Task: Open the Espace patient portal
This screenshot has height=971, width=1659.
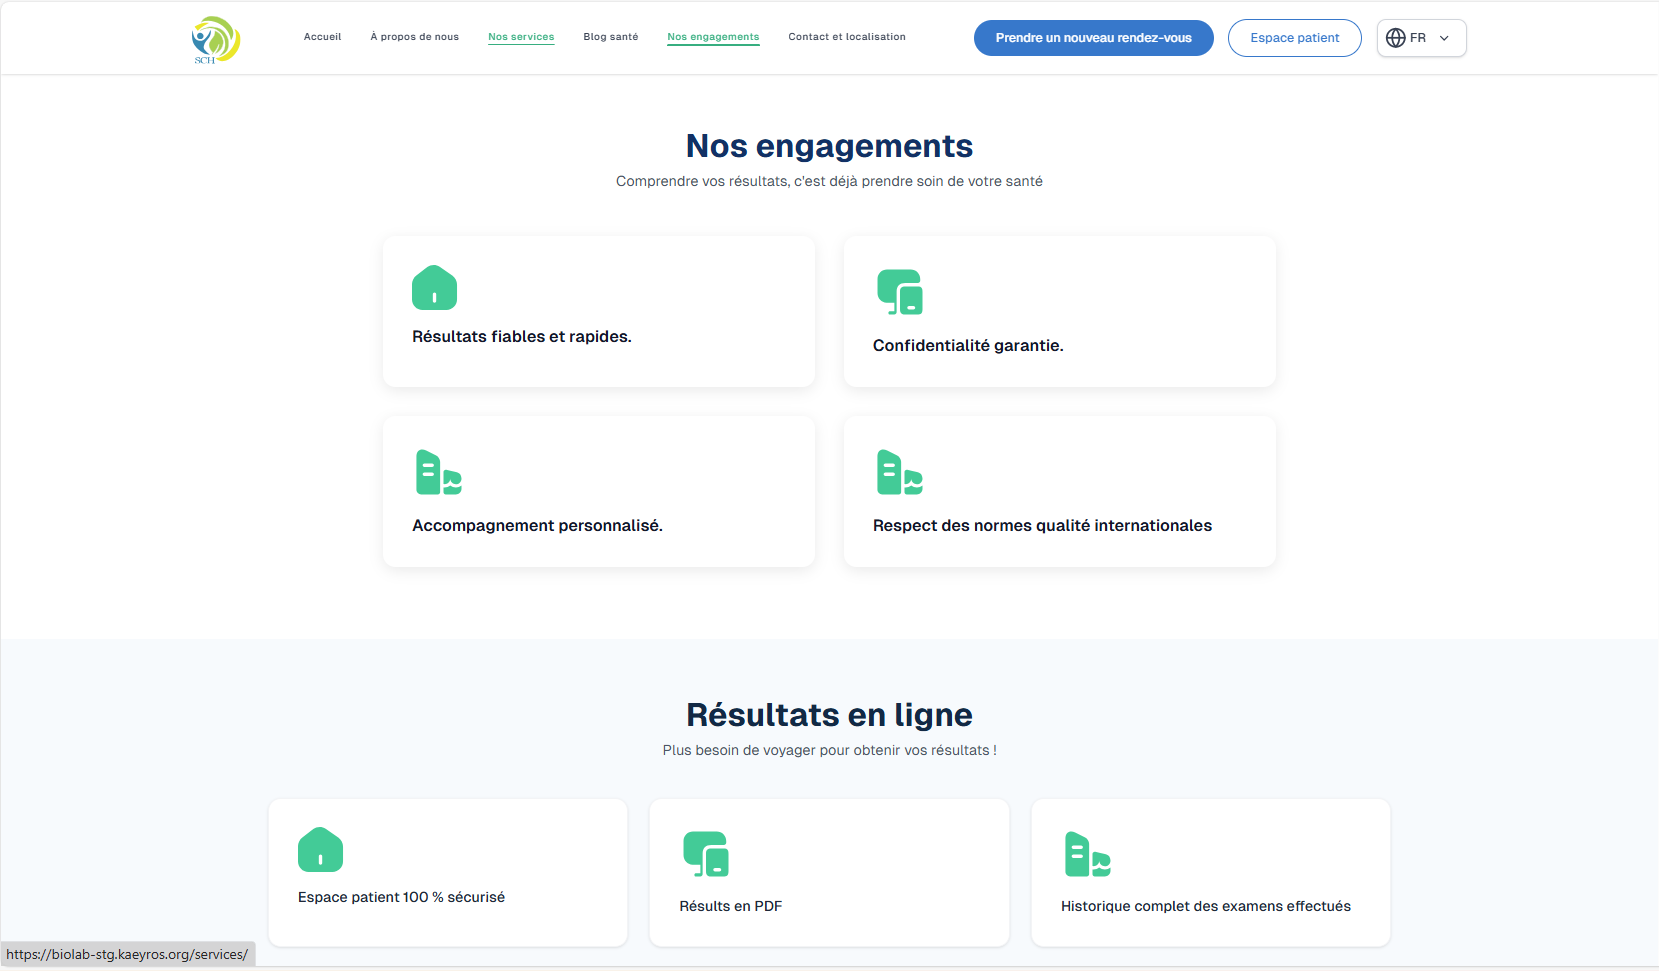Action: 1294,37
